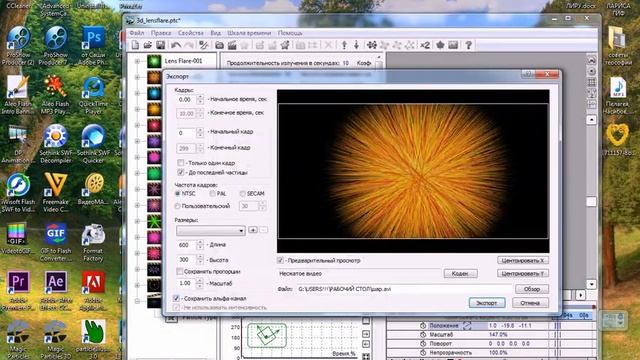The width and height of the screenshot is (640, 360).
Task: Select the NTSC frame rate radio button
Action: 178,193
